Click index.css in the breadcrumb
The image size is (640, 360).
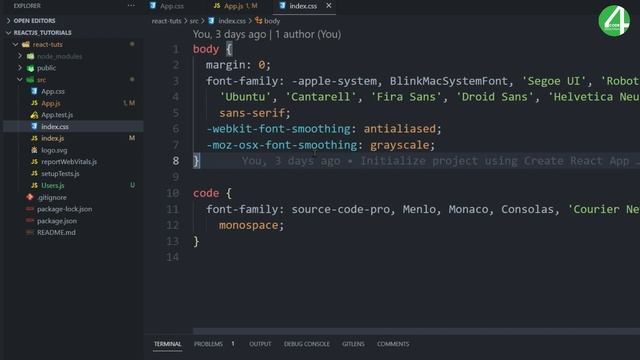[232, 21]
